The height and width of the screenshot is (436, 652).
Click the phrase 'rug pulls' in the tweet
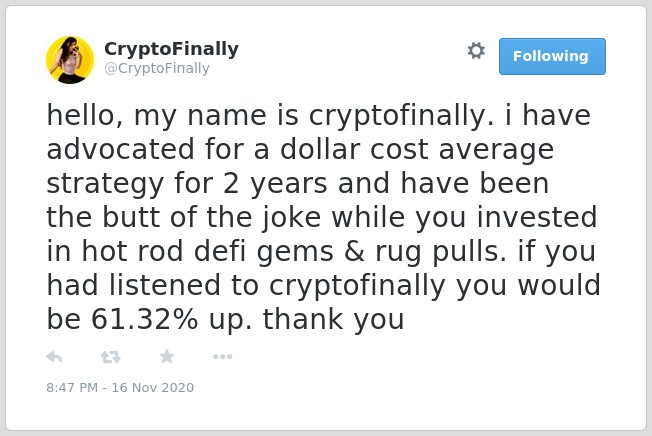(x=440, y=252)
